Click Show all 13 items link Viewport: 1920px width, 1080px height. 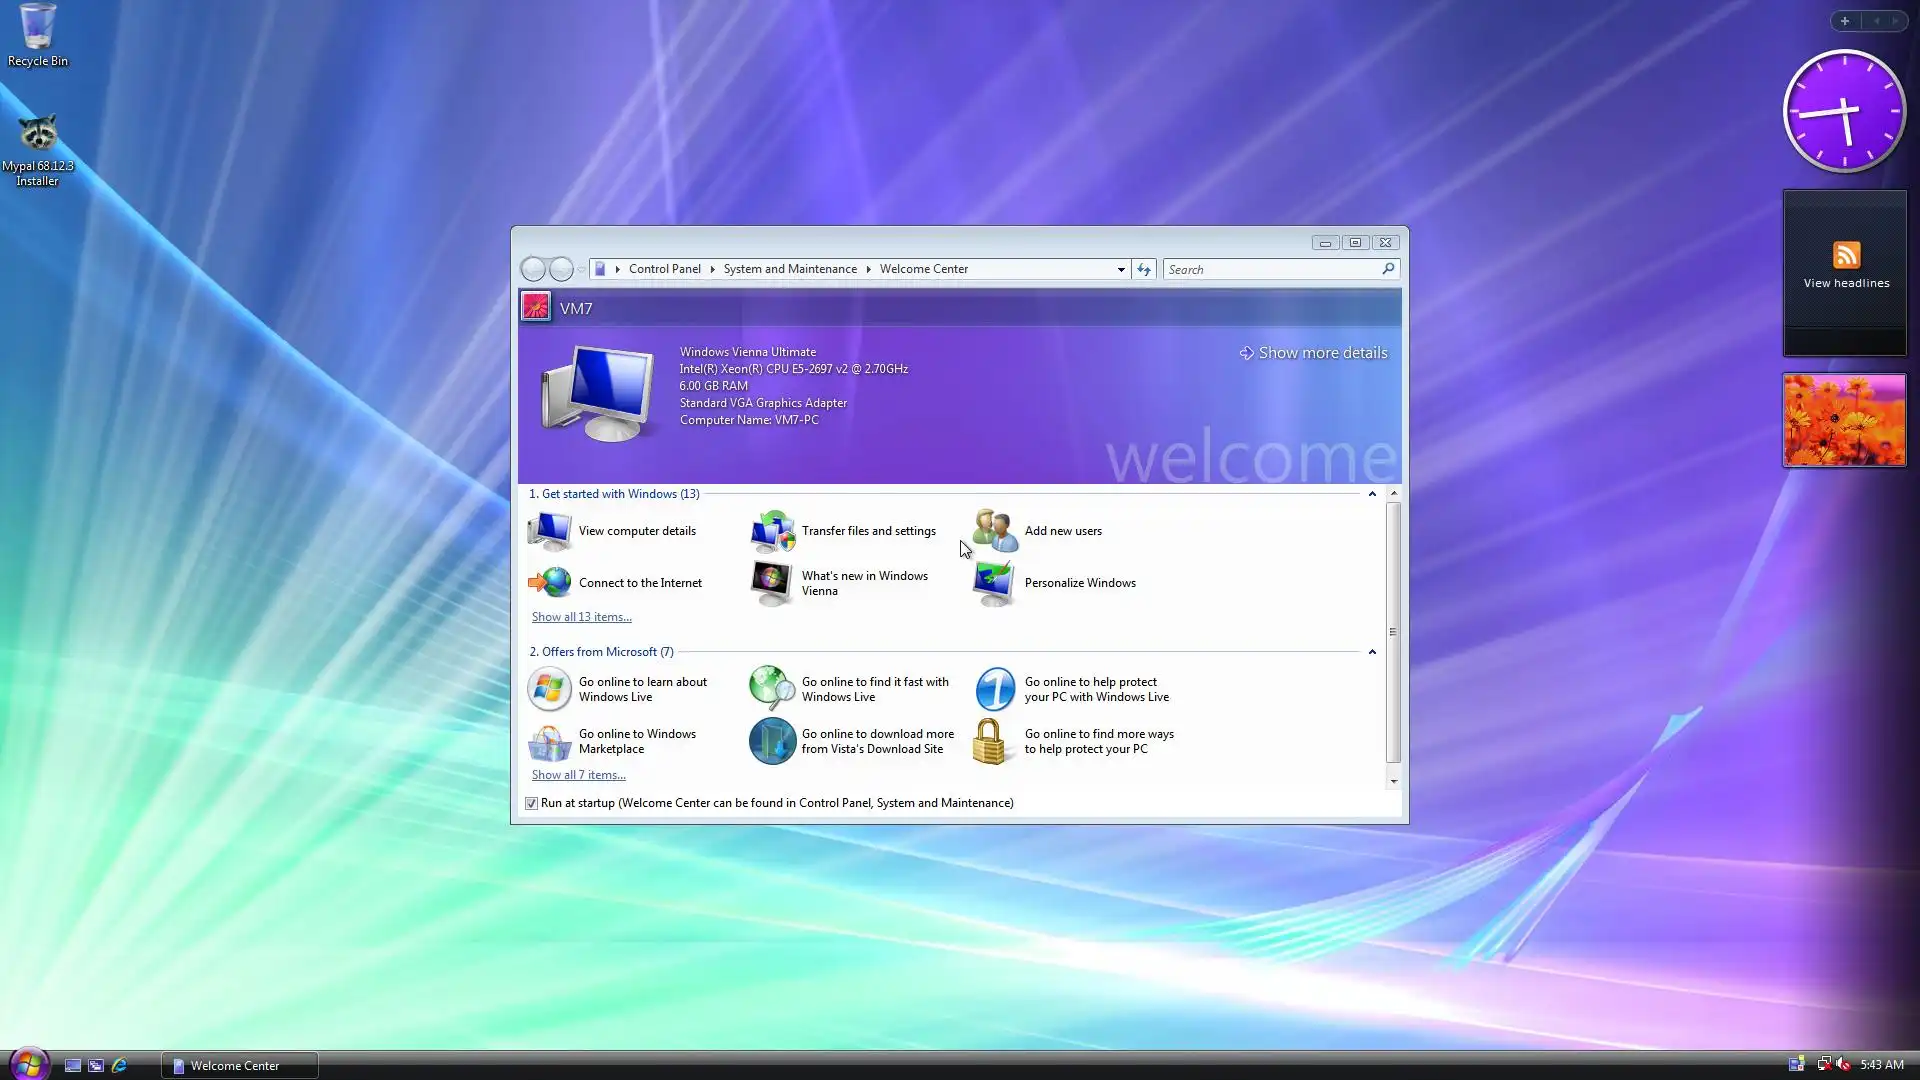pyautogui.click(x=581, y=617)
